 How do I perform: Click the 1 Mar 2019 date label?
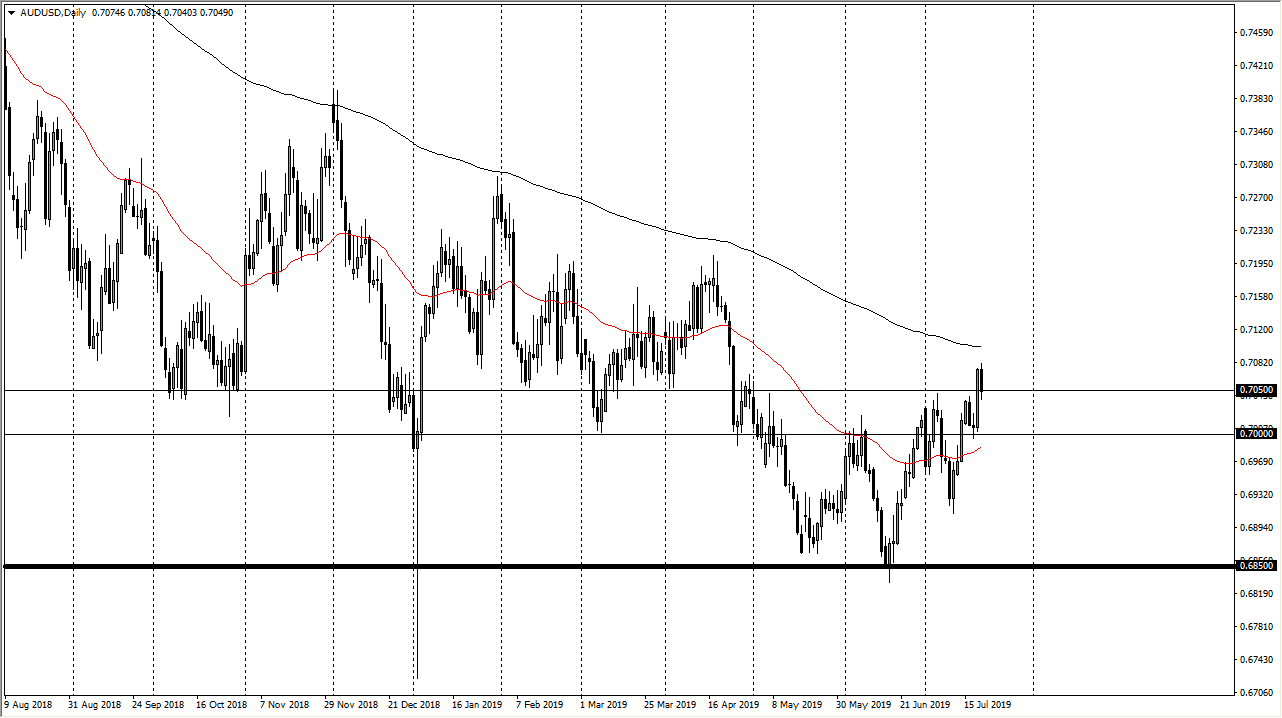604,704
